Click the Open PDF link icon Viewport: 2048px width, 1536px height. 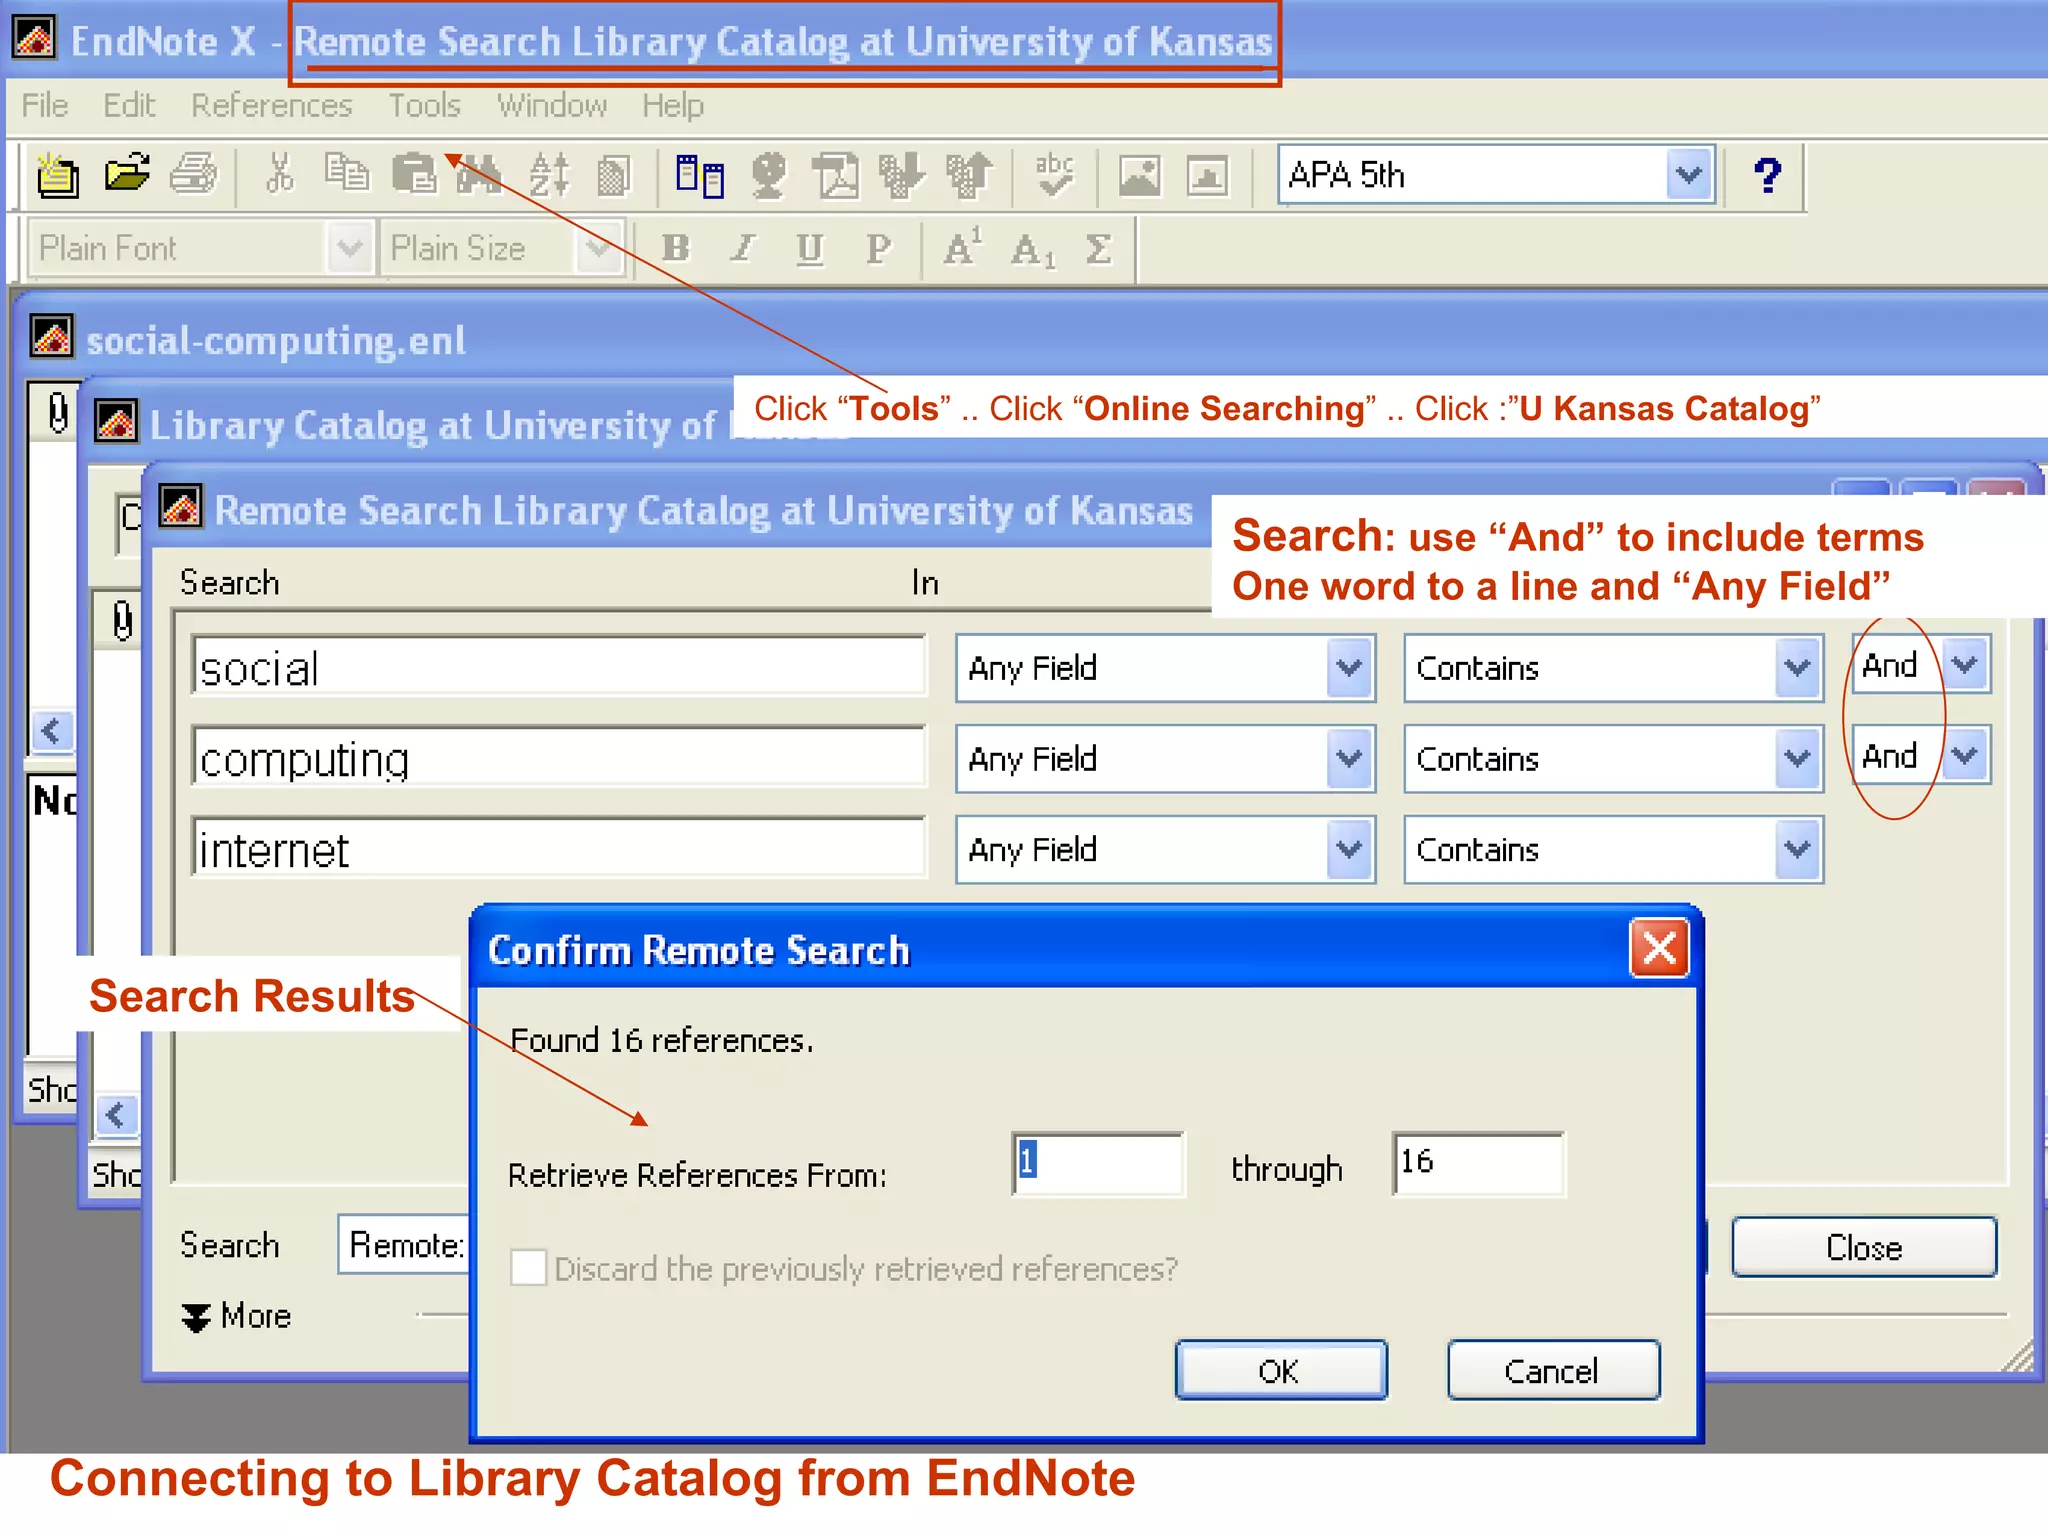[835, 176]
